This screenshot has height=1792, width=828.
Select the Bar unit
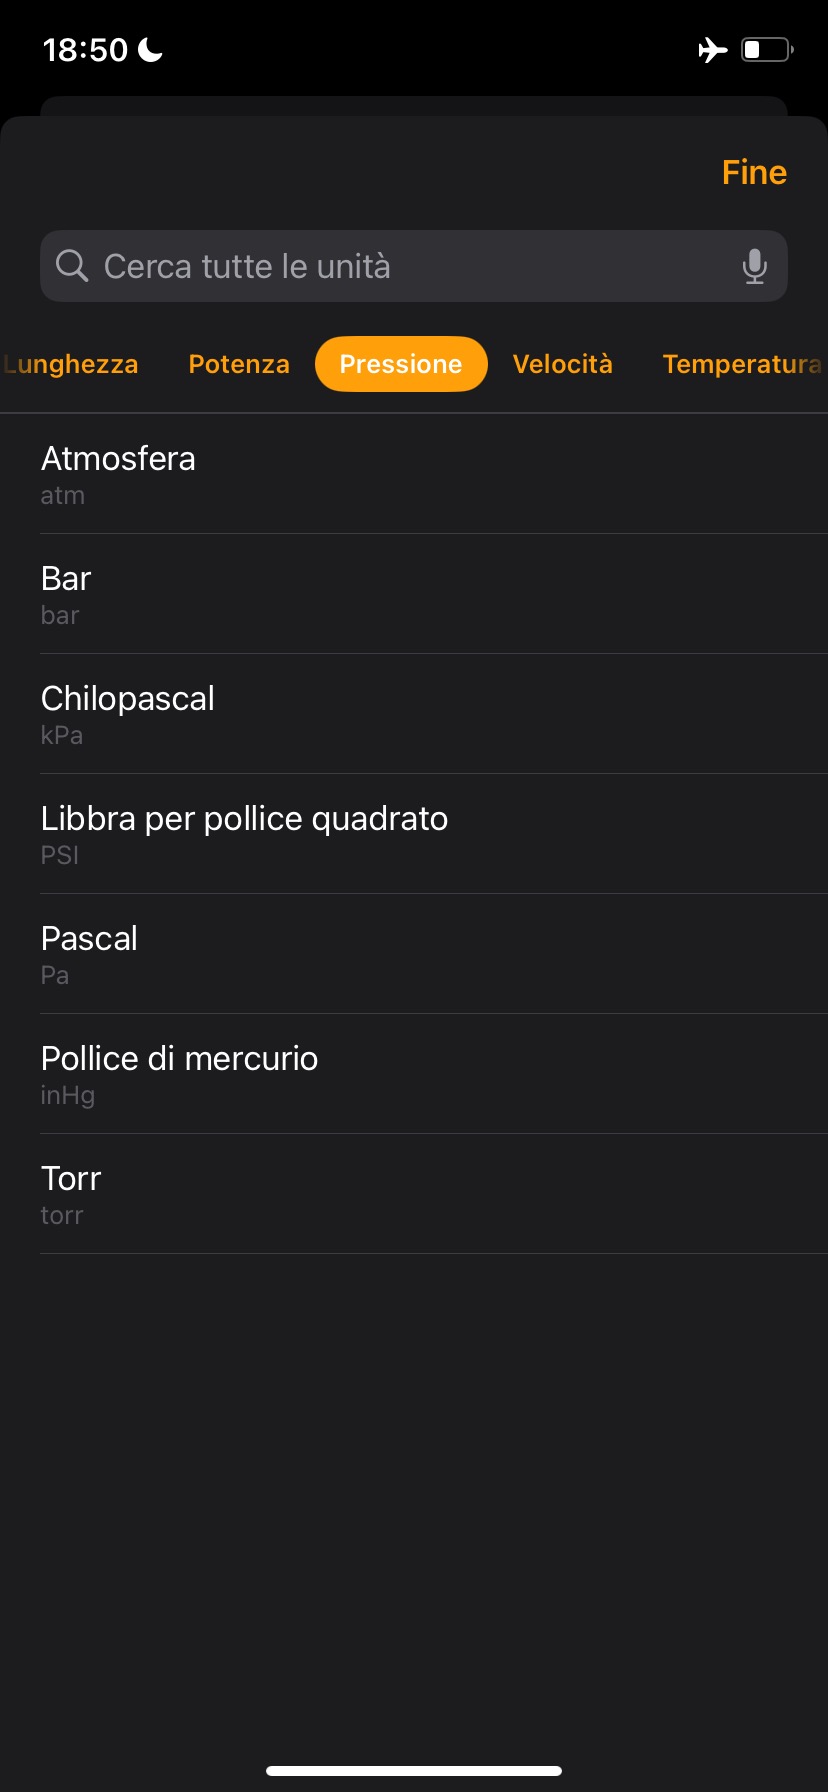(x=414, y=594)
